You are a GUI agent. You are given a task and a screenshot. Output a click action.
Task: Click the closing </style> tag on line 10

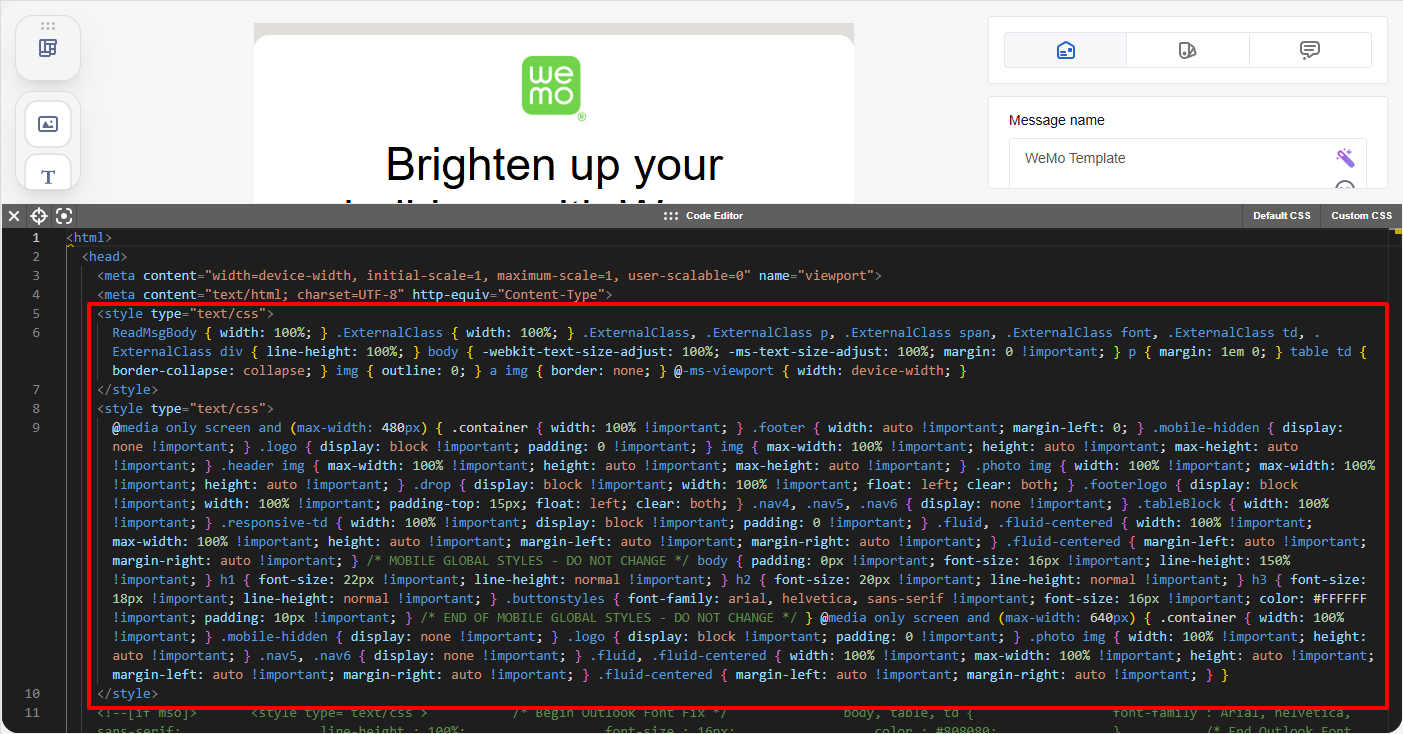point(127,694)
